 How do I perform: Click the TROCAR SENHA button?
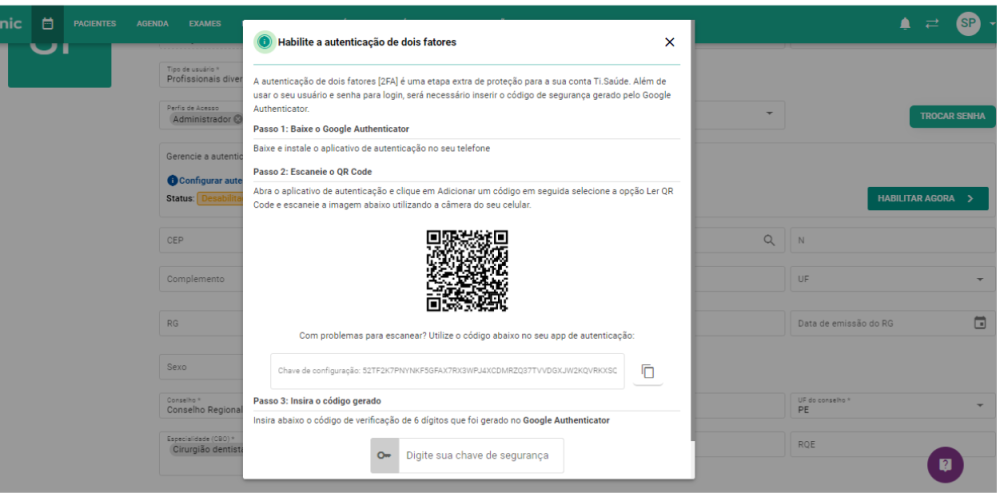(952, 116)
